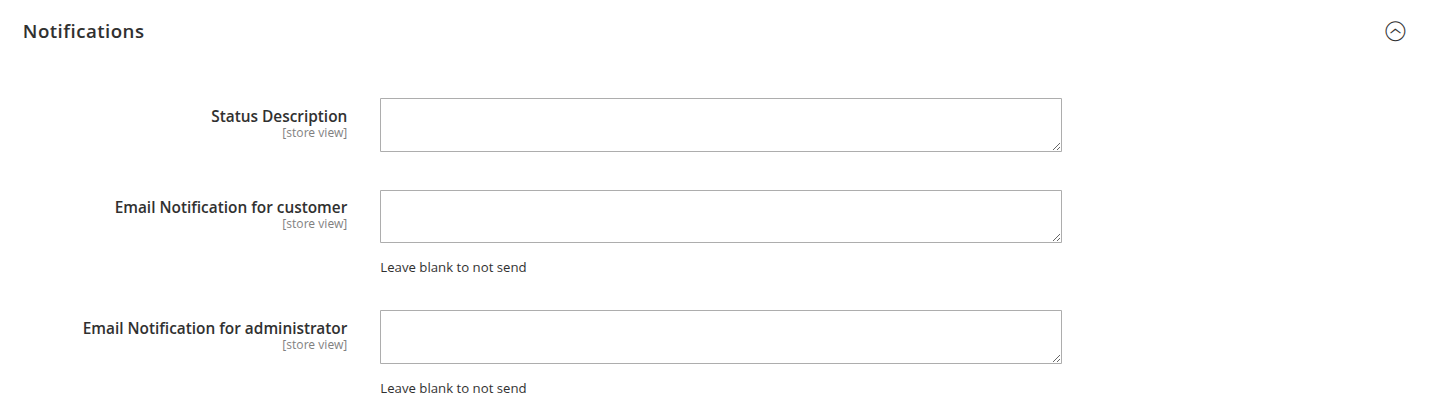This screenshot has height=419, width=1431.
Task: Focus the Email Notification for customer text area
Action: [x=720, y=216]
